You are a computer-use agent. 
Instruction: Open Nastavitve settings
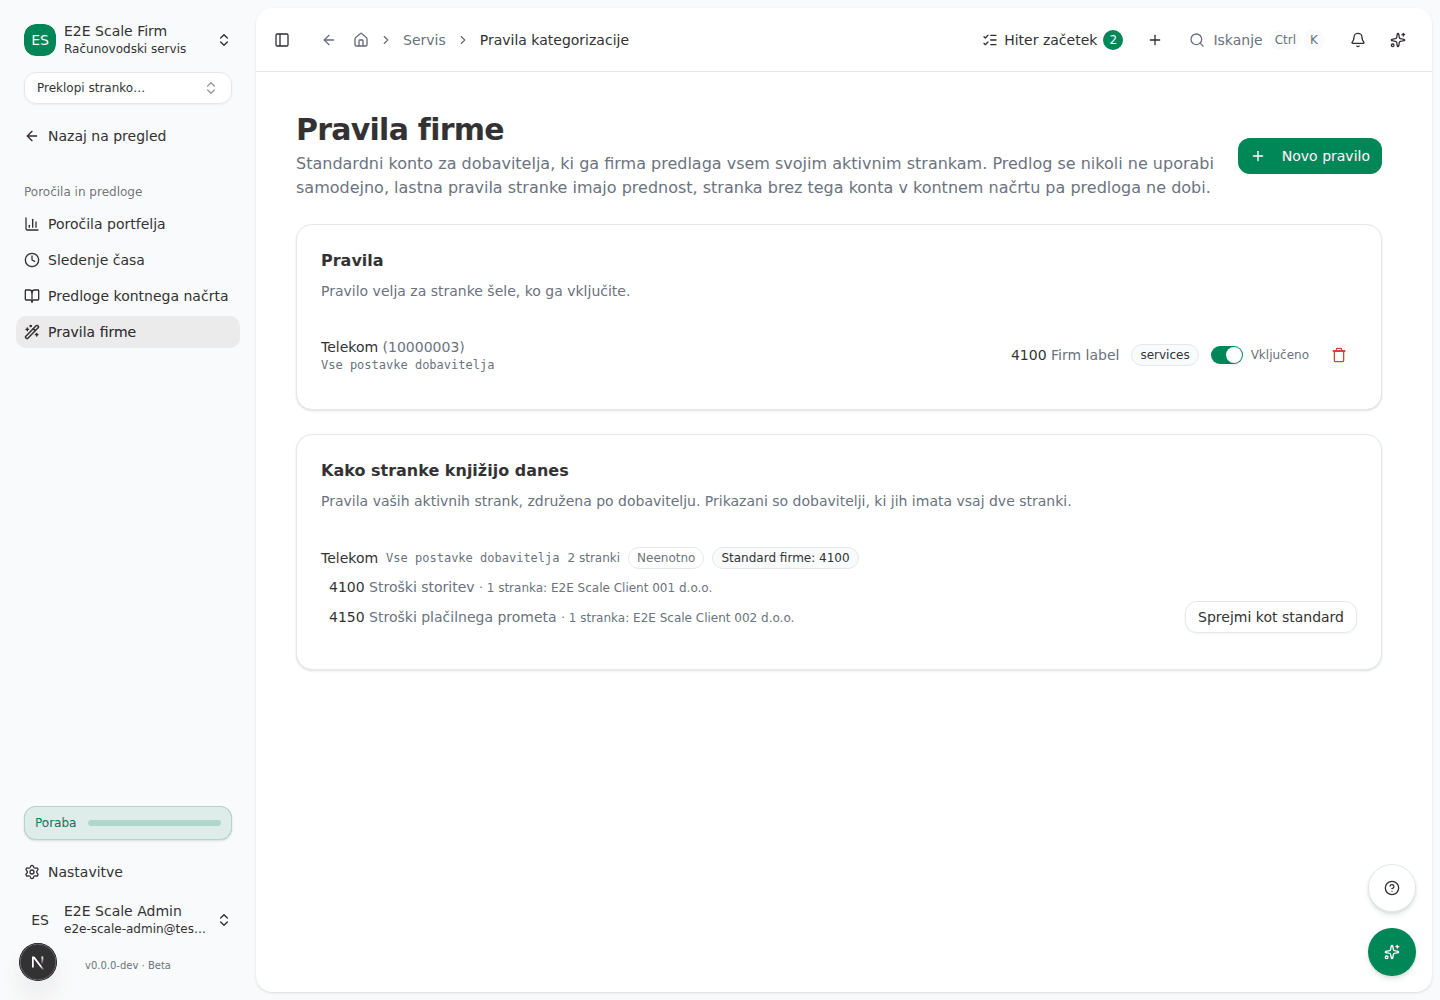[128, 872]
